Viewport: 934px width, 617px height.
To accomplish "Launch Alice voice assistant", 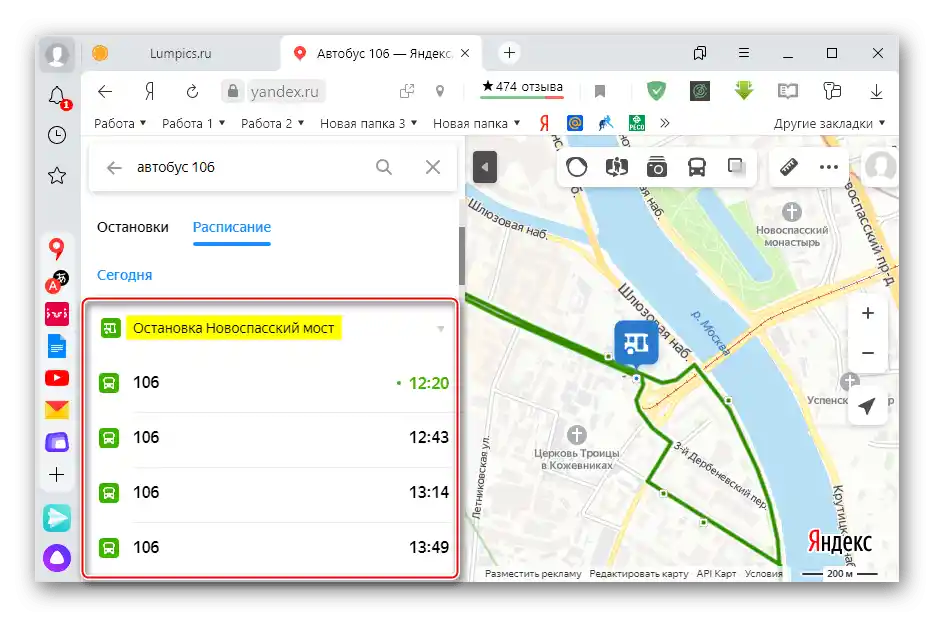I will tap(57, 558).
